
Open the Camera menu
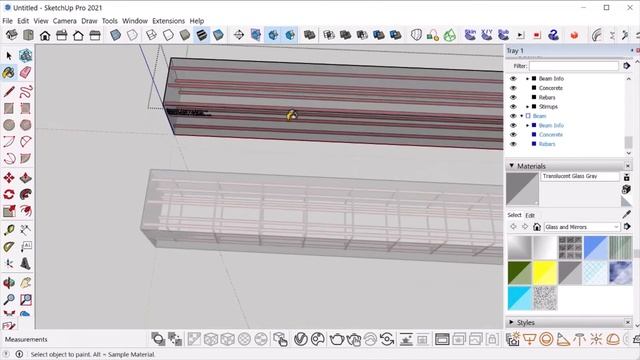(64, 21)
